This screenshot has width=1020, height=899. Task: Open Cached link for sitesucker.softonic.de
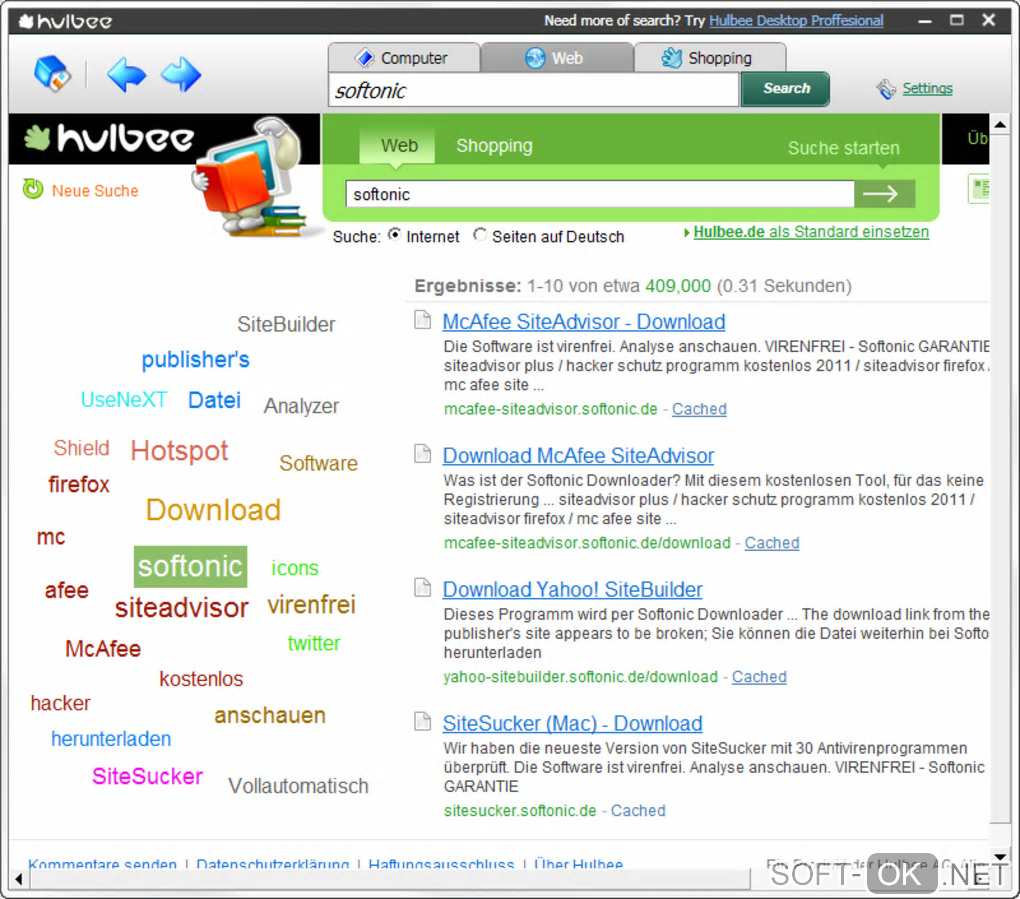tap(638, 811)
